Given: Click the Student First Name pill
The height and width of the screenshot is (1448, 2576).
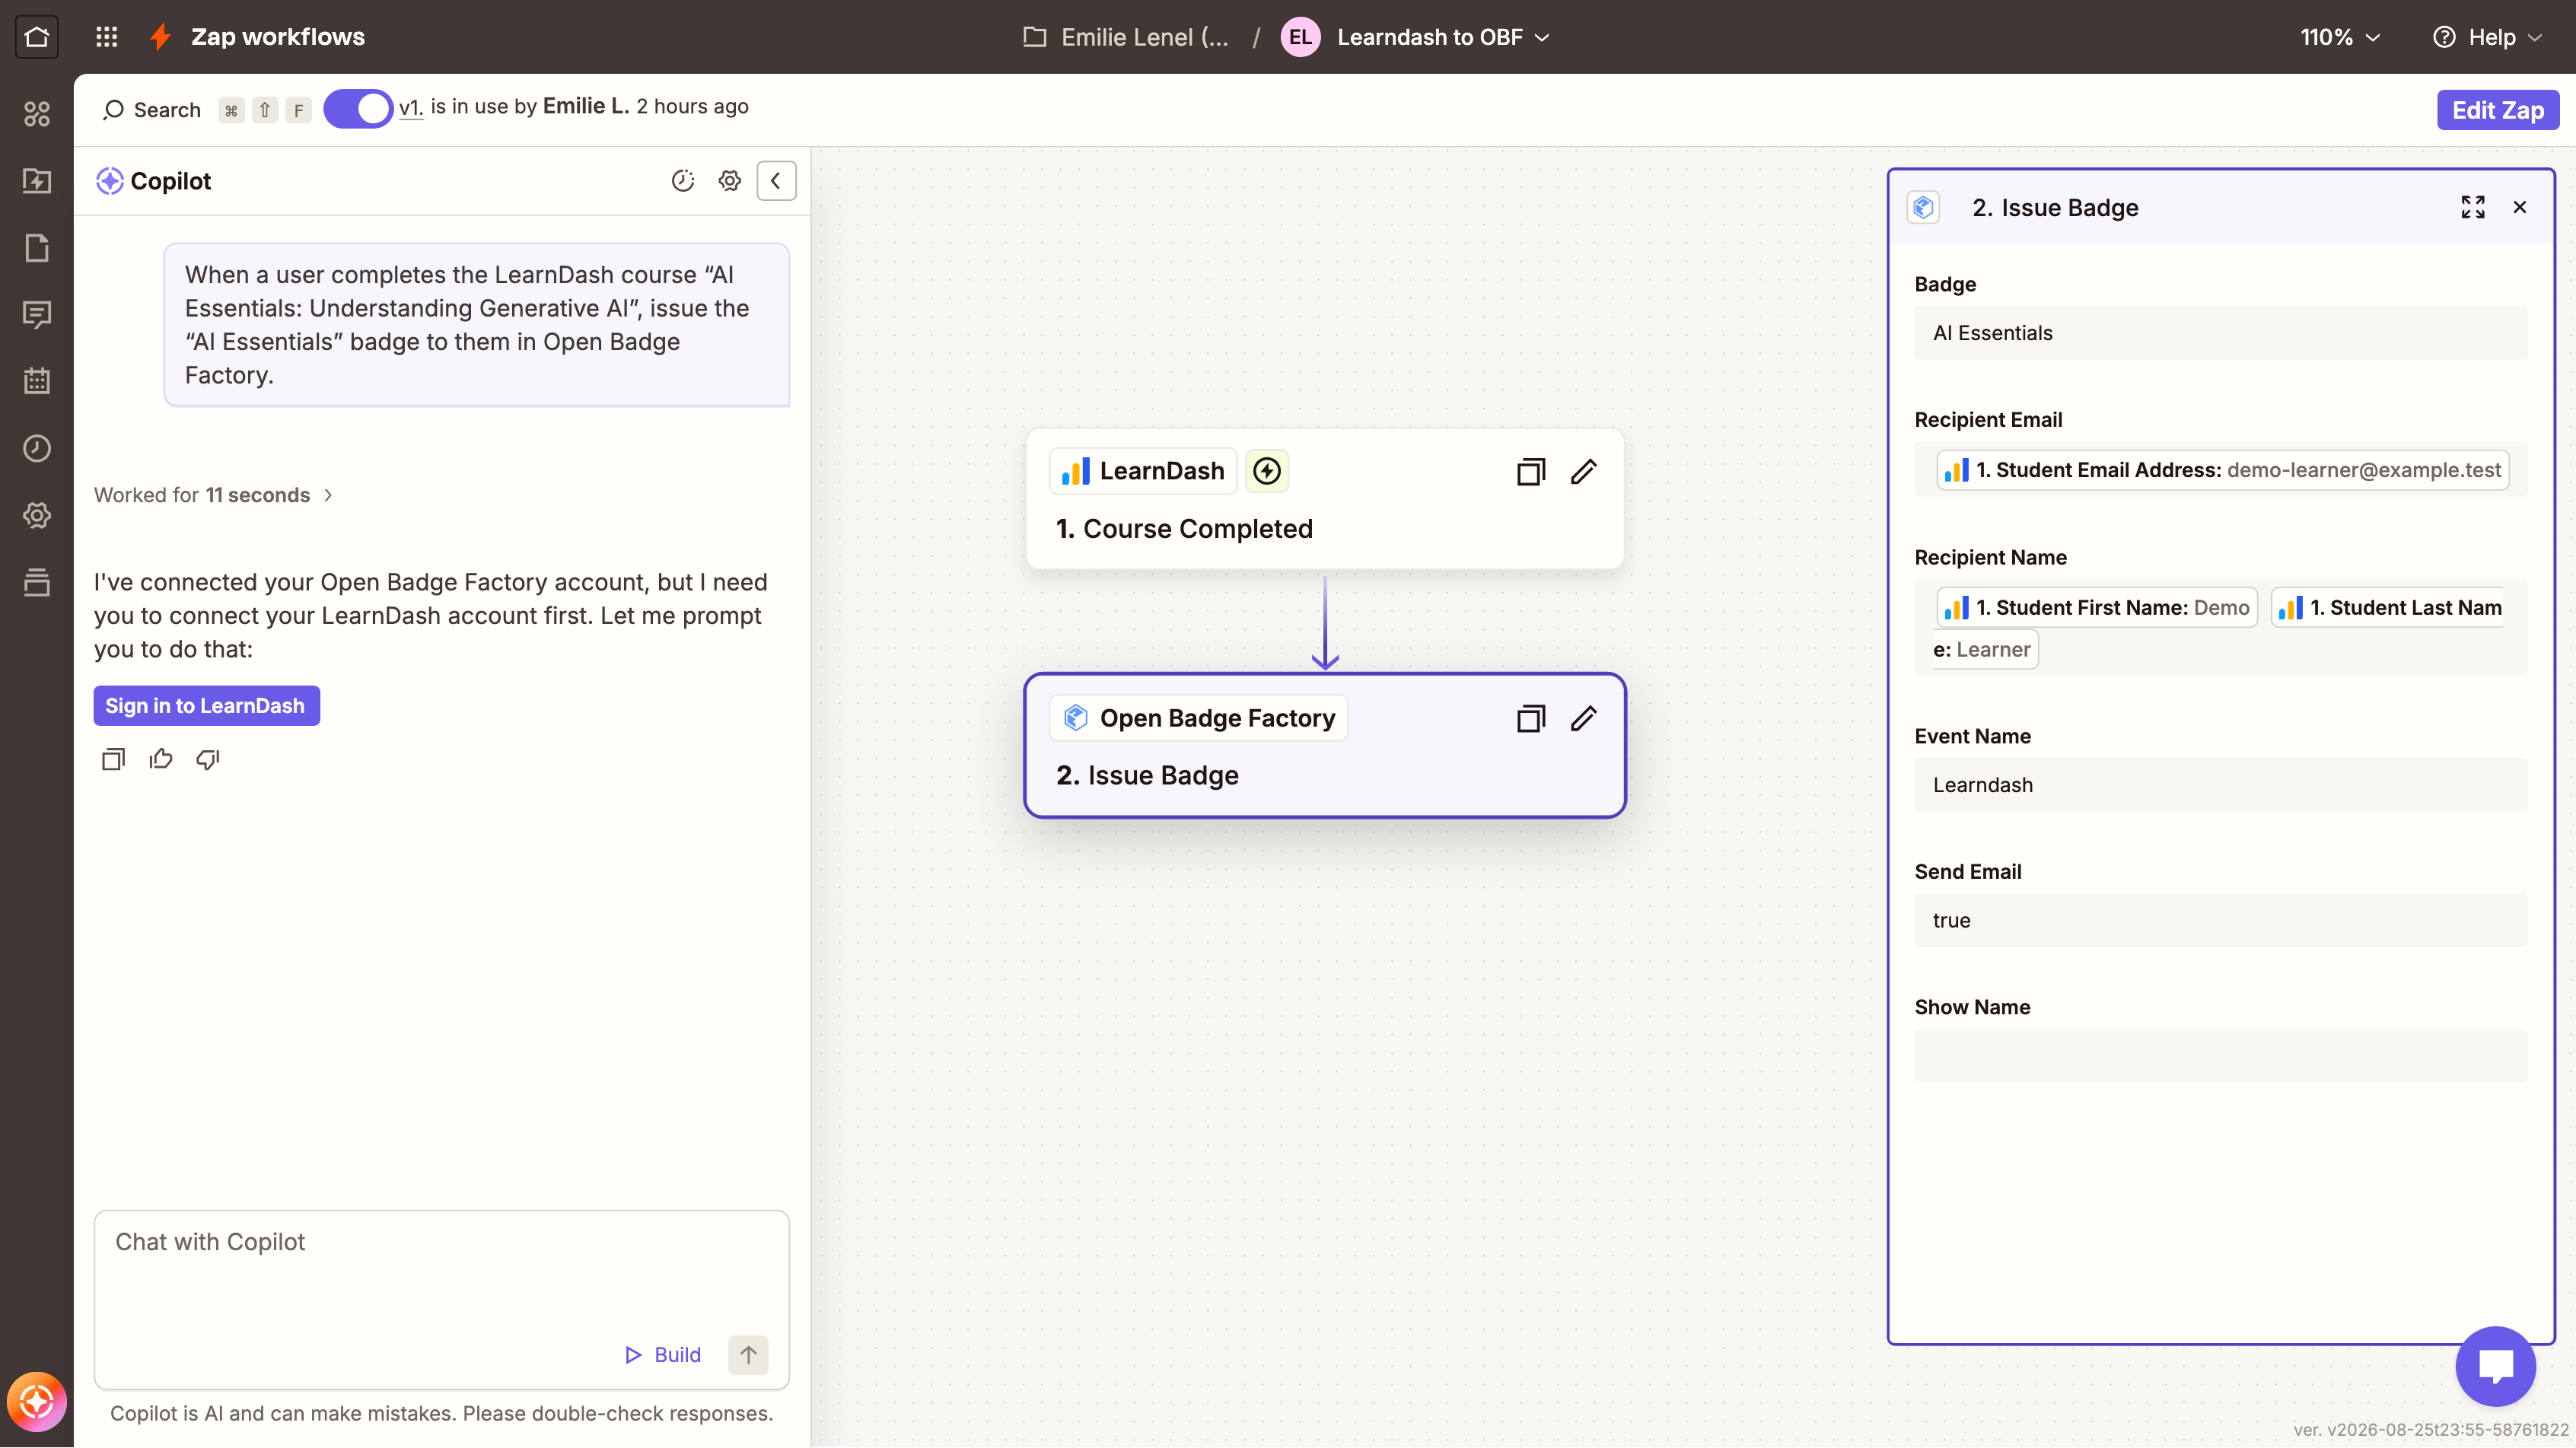Looking at the screenshot, I should (2097, 608).
